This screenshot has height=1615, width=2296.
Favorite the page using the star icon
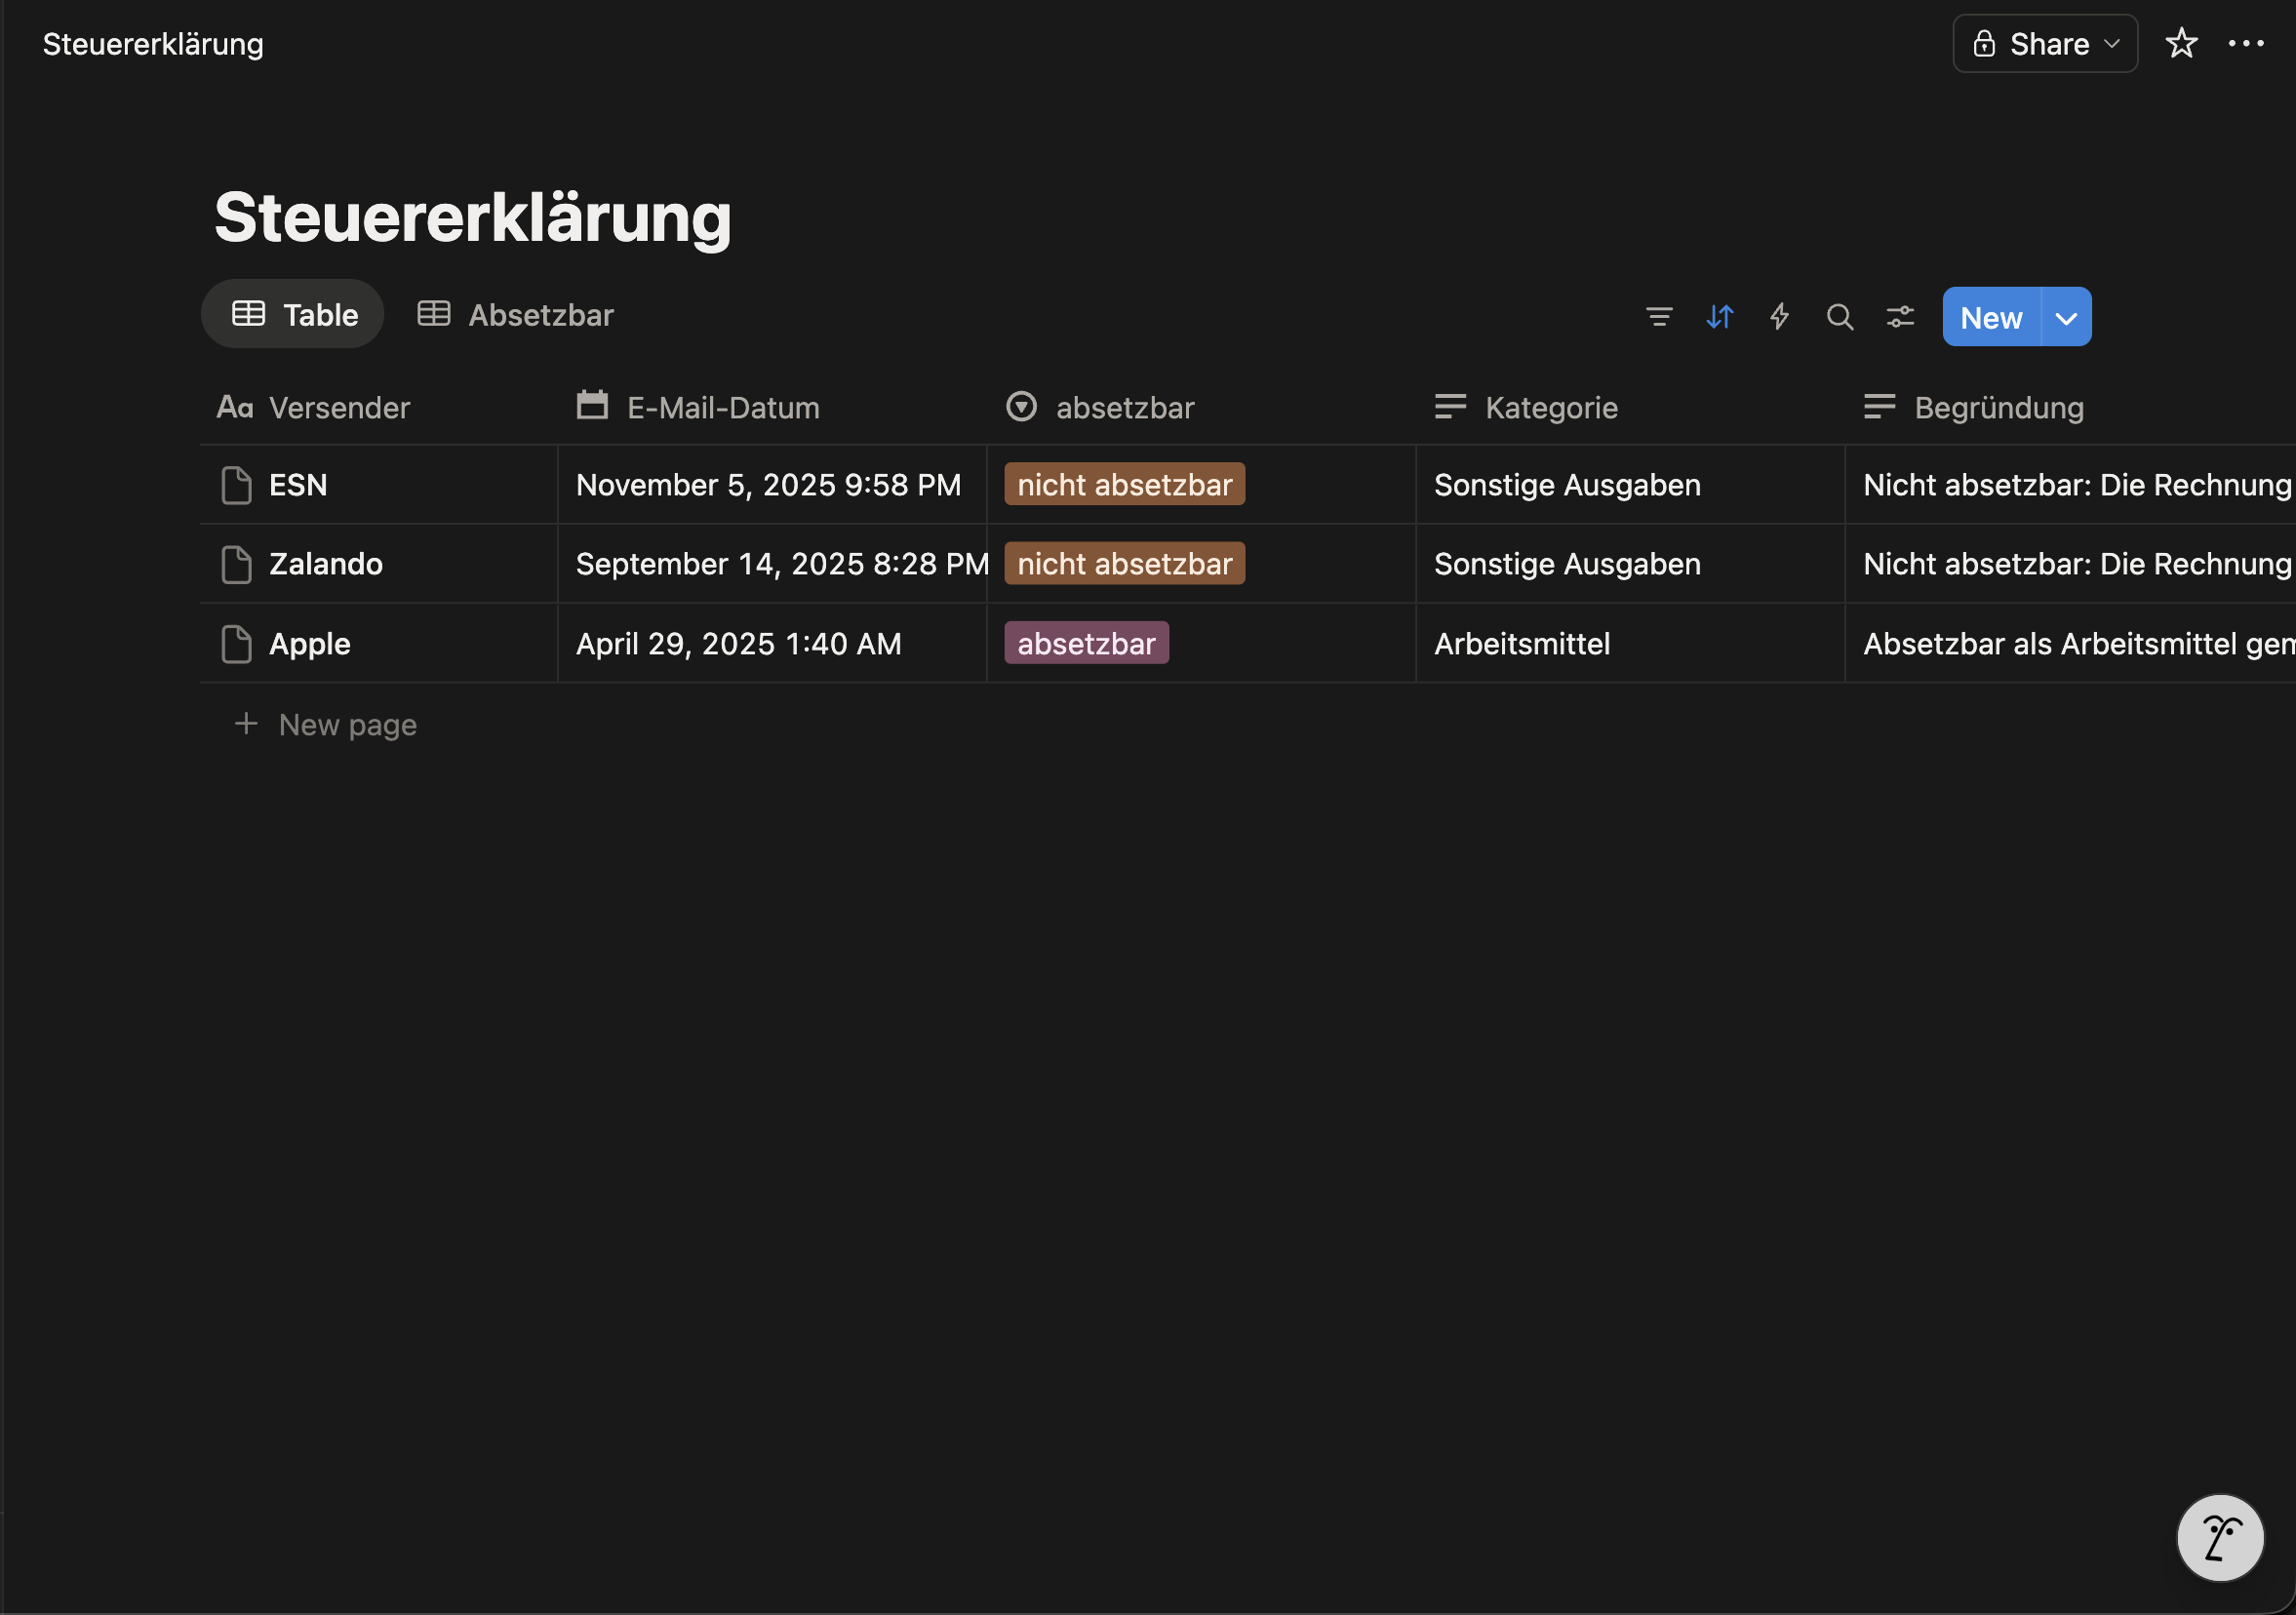[2182, 43]
